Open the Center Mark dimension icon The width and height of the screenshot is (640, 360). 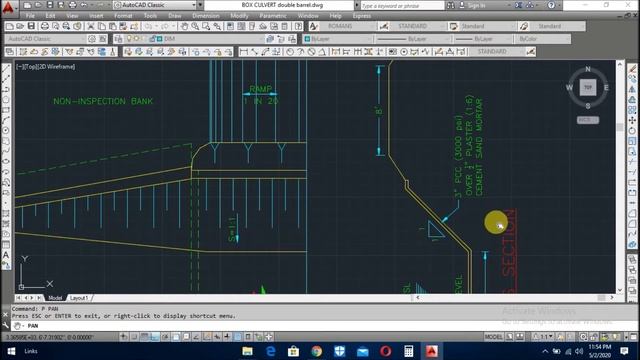404,52
